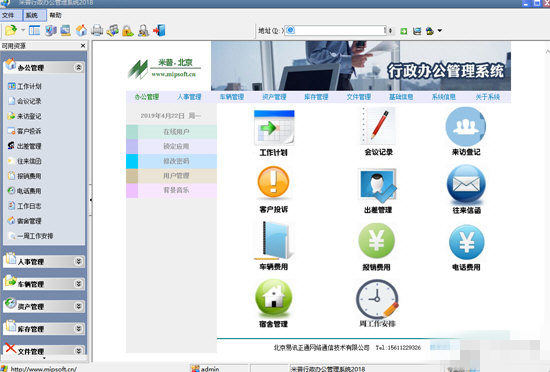The image size is (550, 372).
Task: Click the 修改密码 button
Action: click(x=172, y=161)
